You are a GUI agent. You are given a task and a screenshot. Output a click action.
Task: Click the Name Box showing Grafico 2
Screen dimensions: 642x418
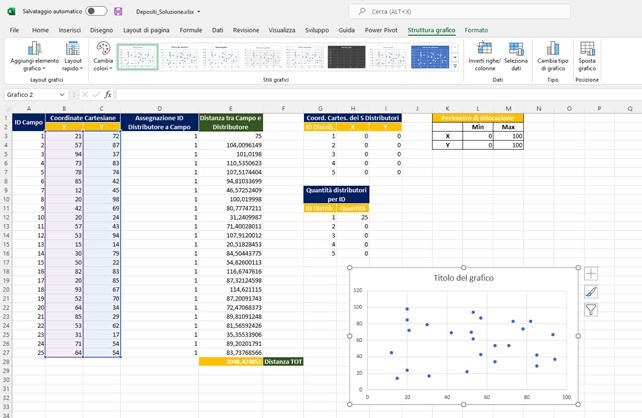[x=31, y=95]
